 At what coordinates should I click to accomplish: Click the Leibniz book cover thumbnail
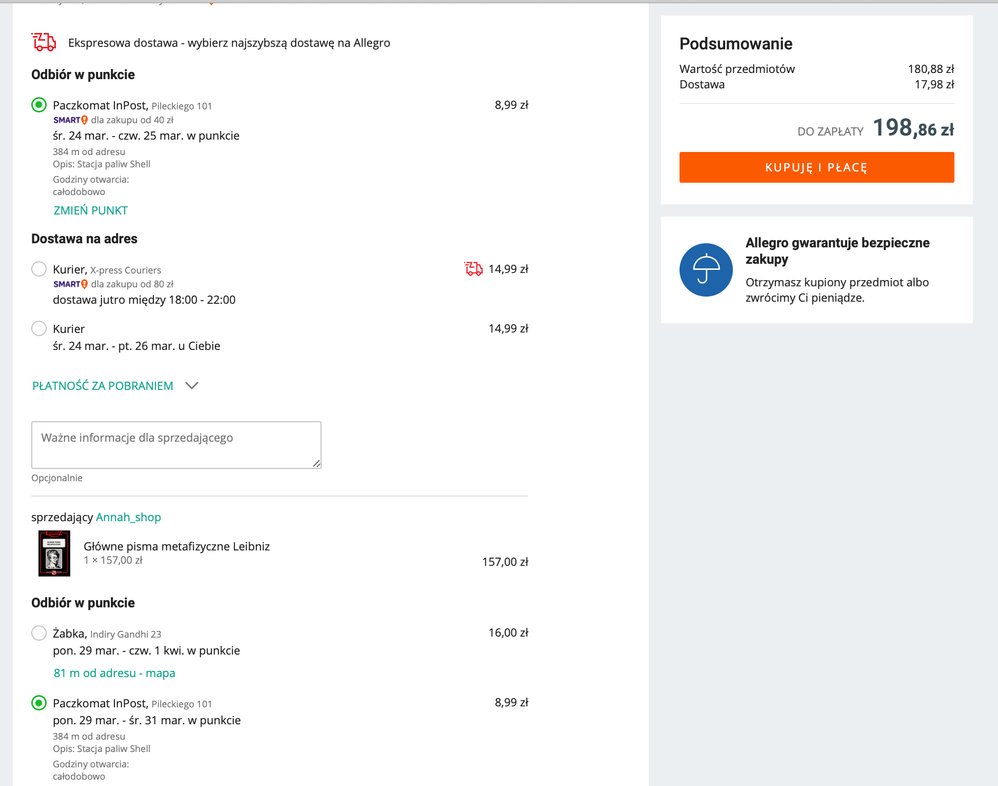pos(54,553)
